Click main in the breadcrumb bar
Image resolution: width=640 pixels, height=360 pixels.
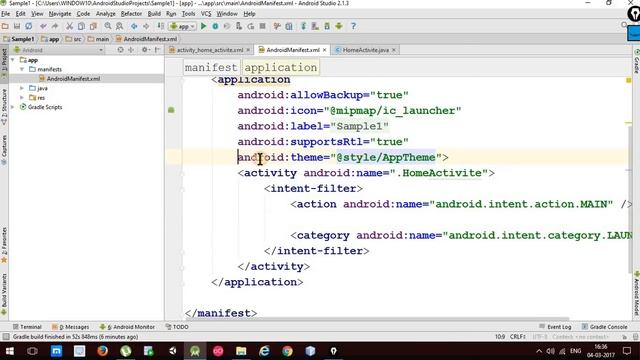point(98,39)
